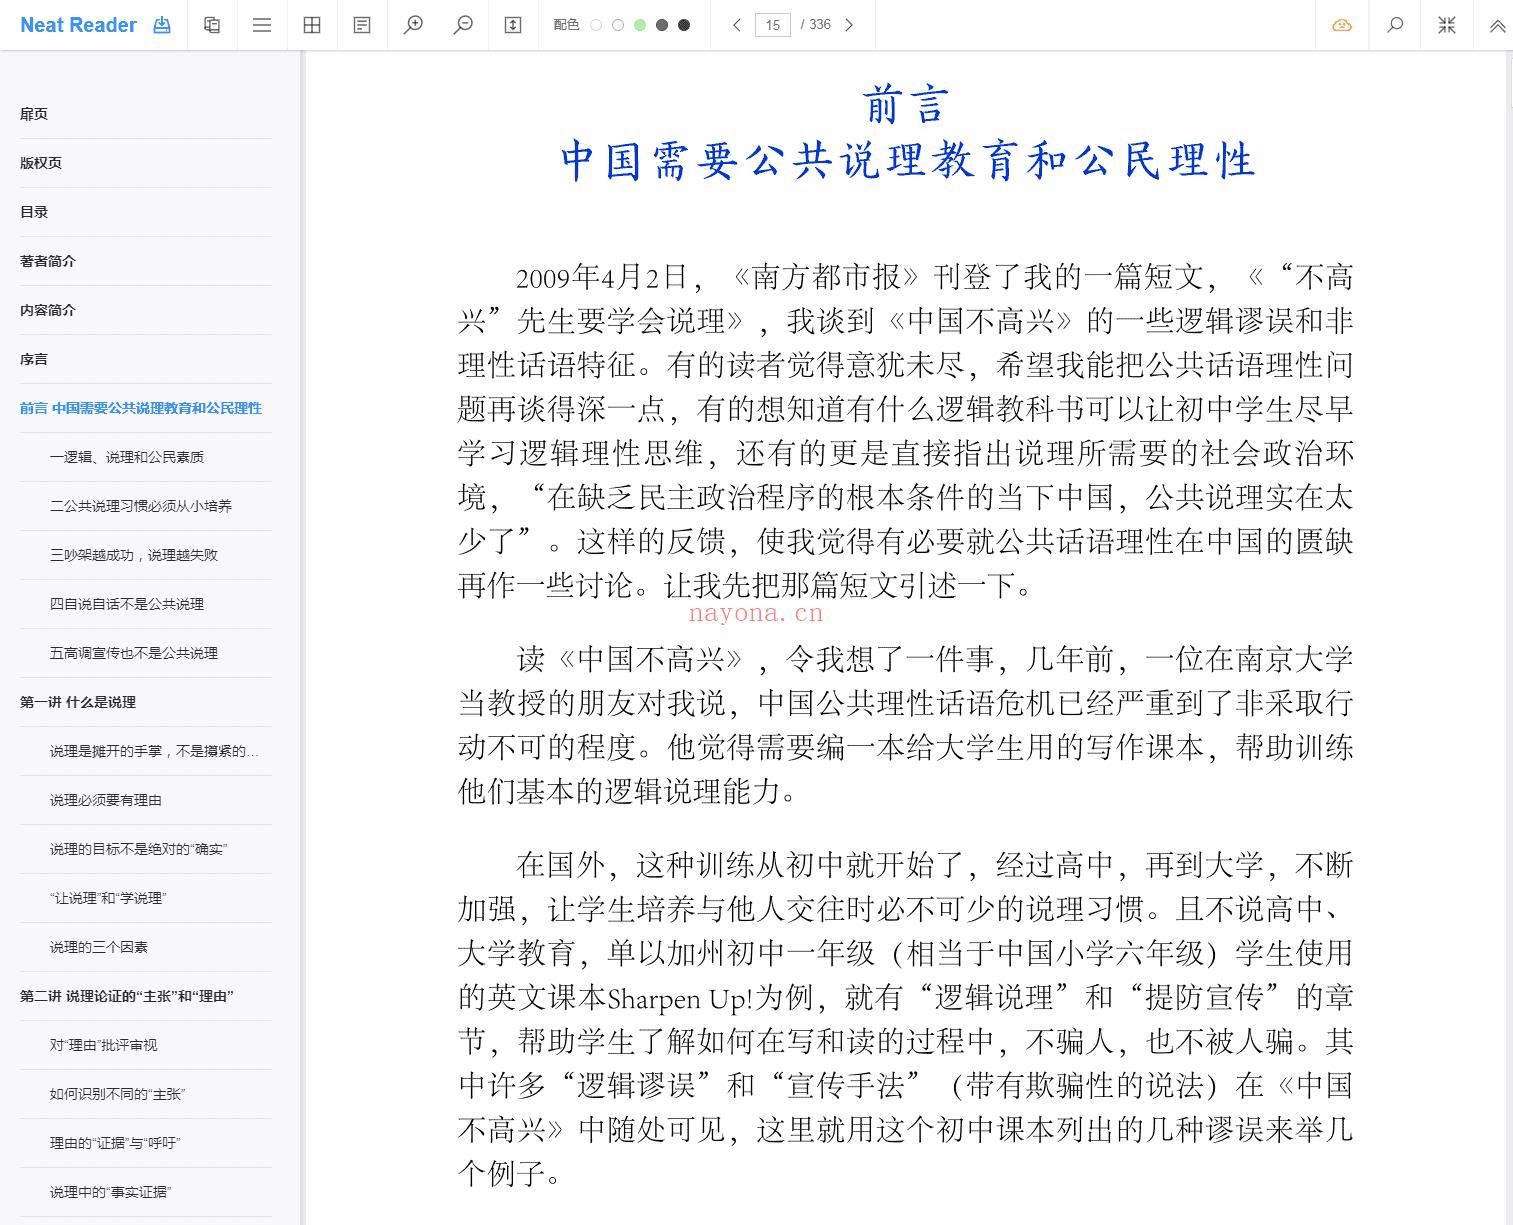Open the search magnifier icon
Viewport: 1513px width, 1225px height.
[x=1395, y=25]
